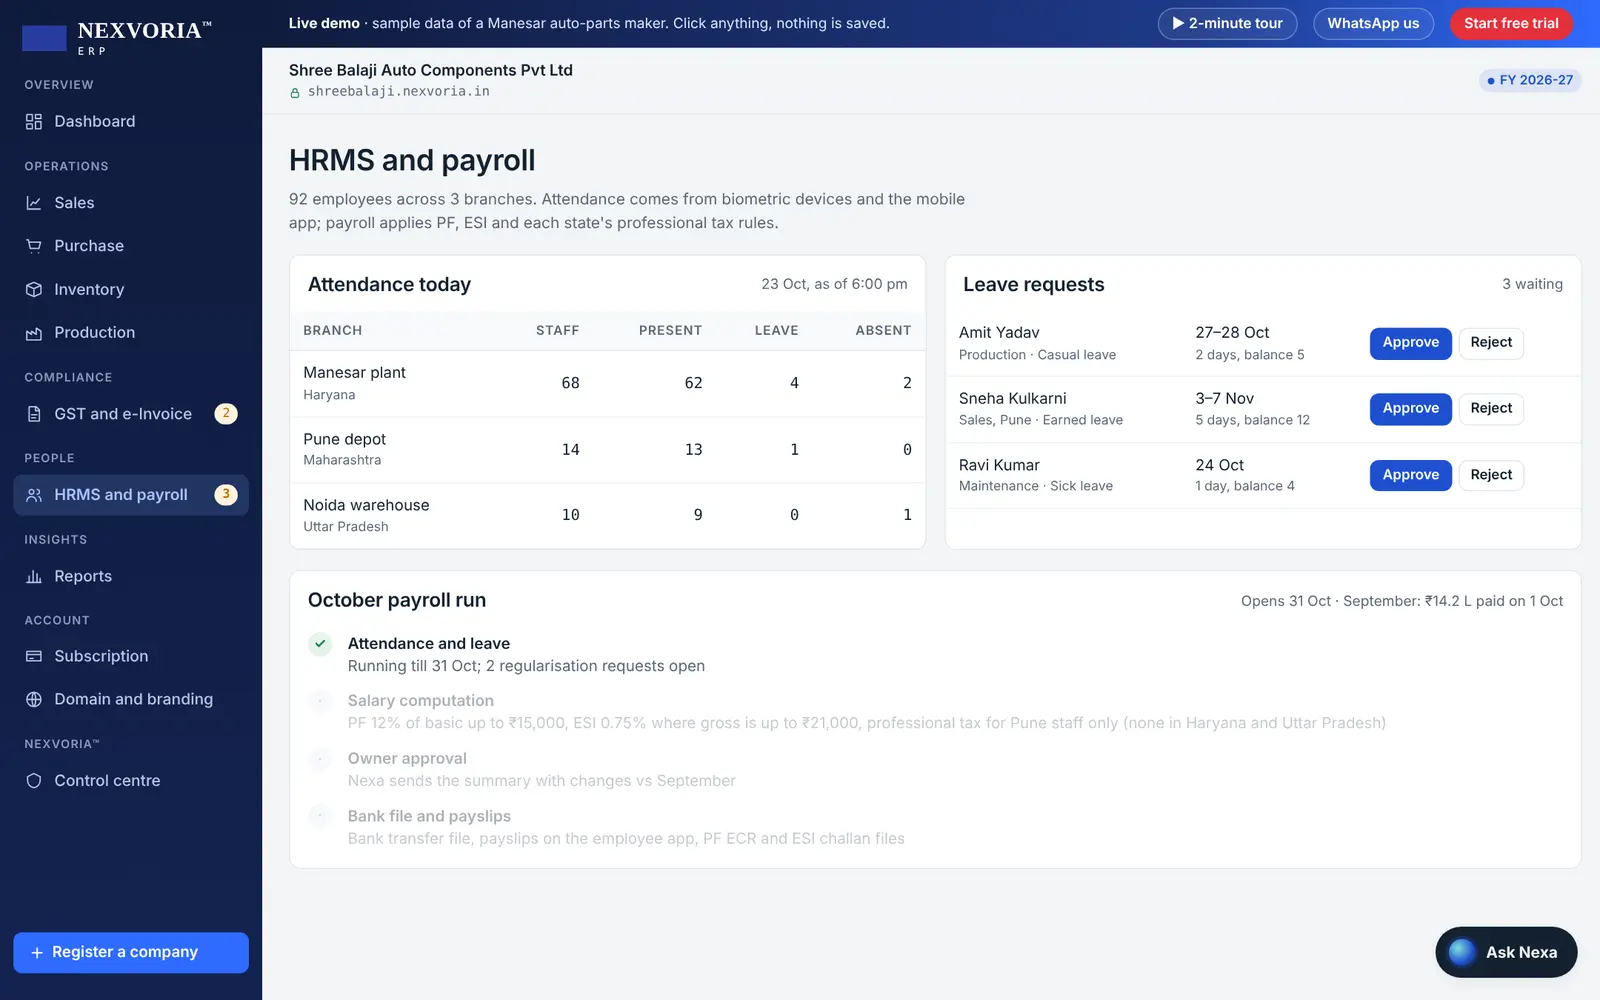Screen dimensions: 1600x1000
Task: Click the Nexvoria ERP logo square
Action: 44,38
